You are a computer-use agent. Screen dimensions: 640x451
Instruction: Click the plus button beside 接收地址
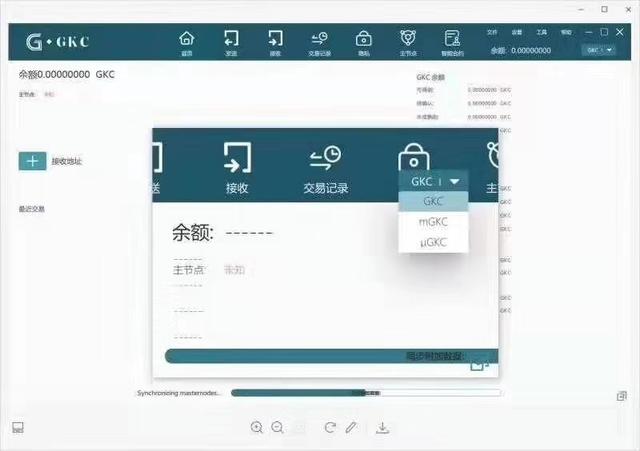(x=33, y=161)
